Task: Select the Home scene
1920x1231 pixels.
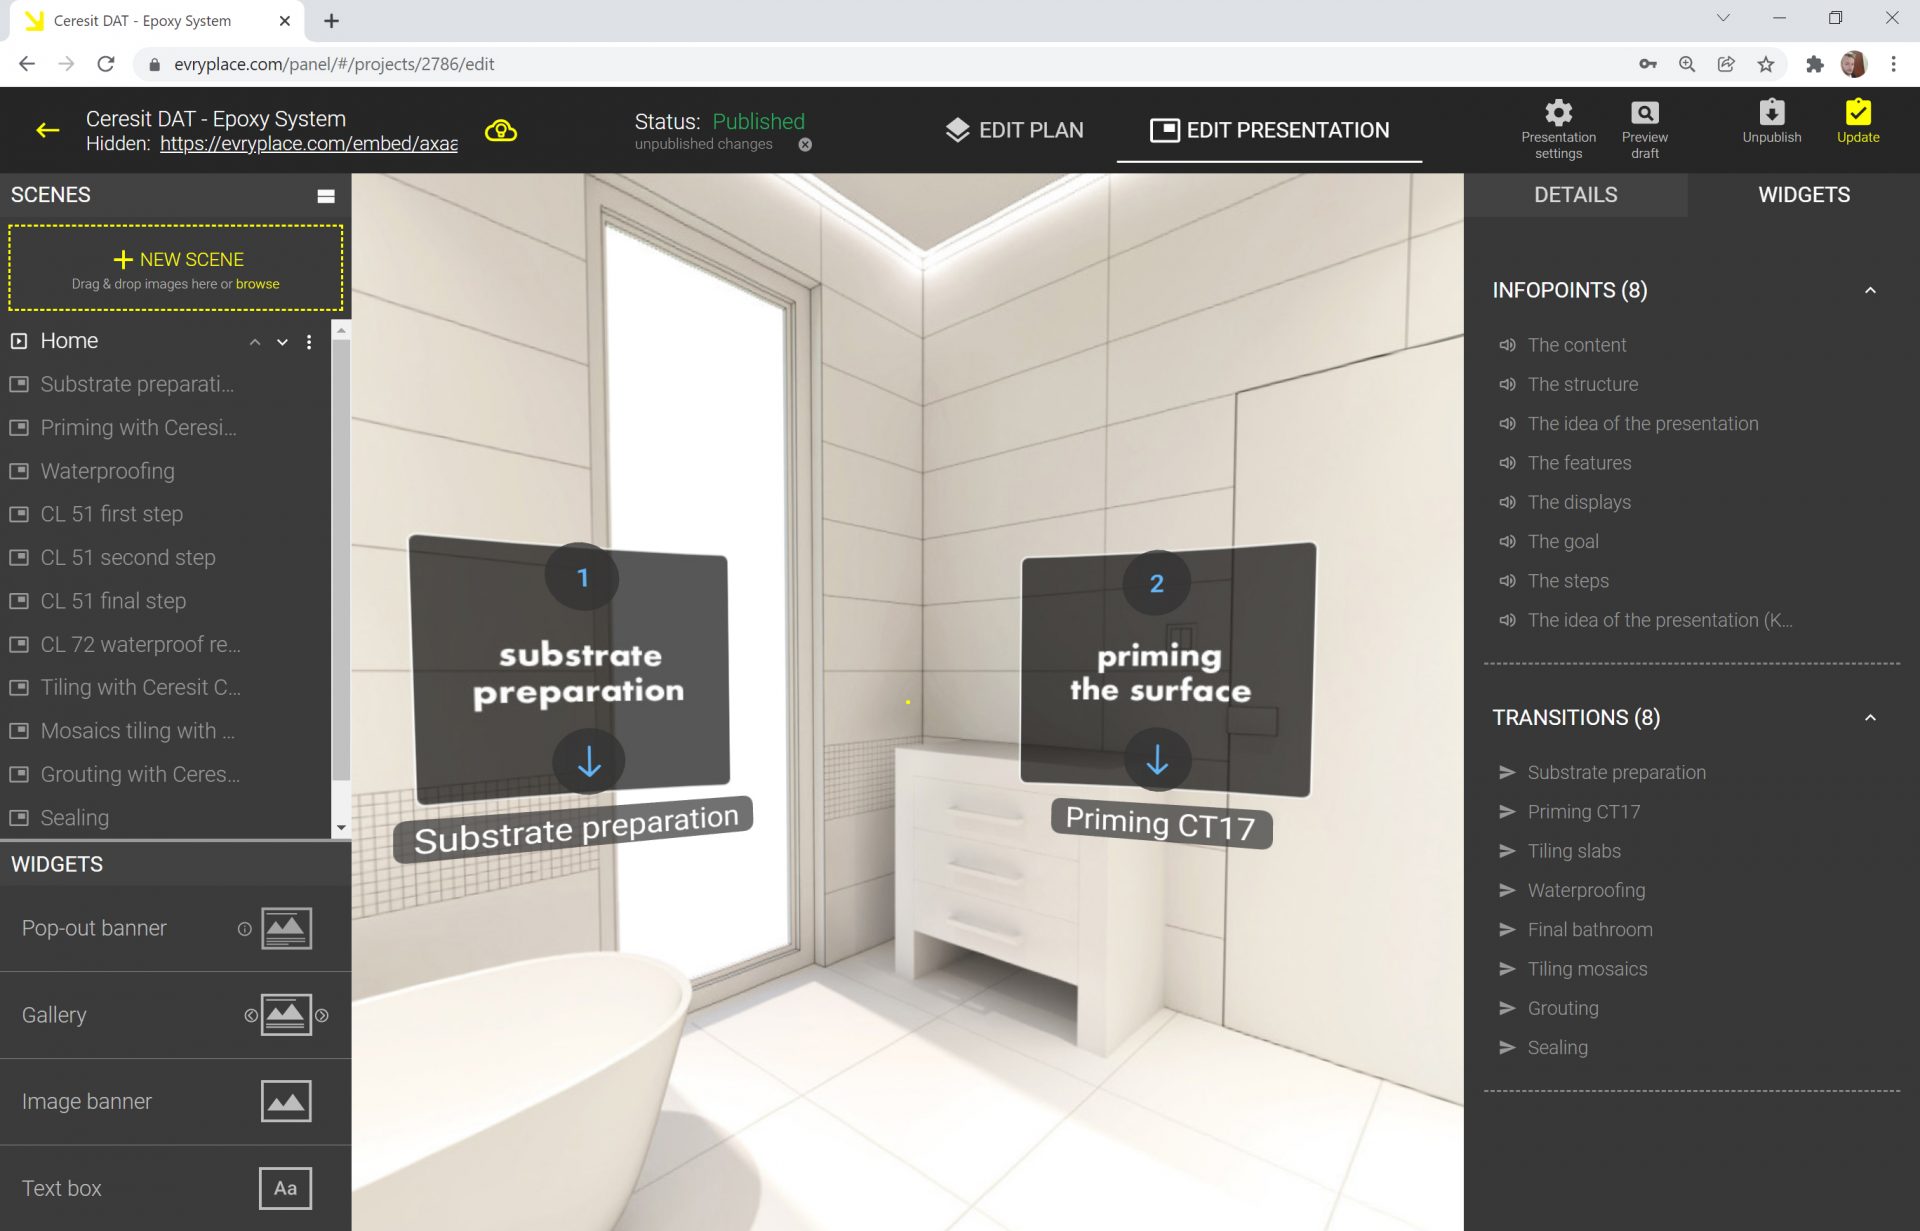Action: [69, 341]
